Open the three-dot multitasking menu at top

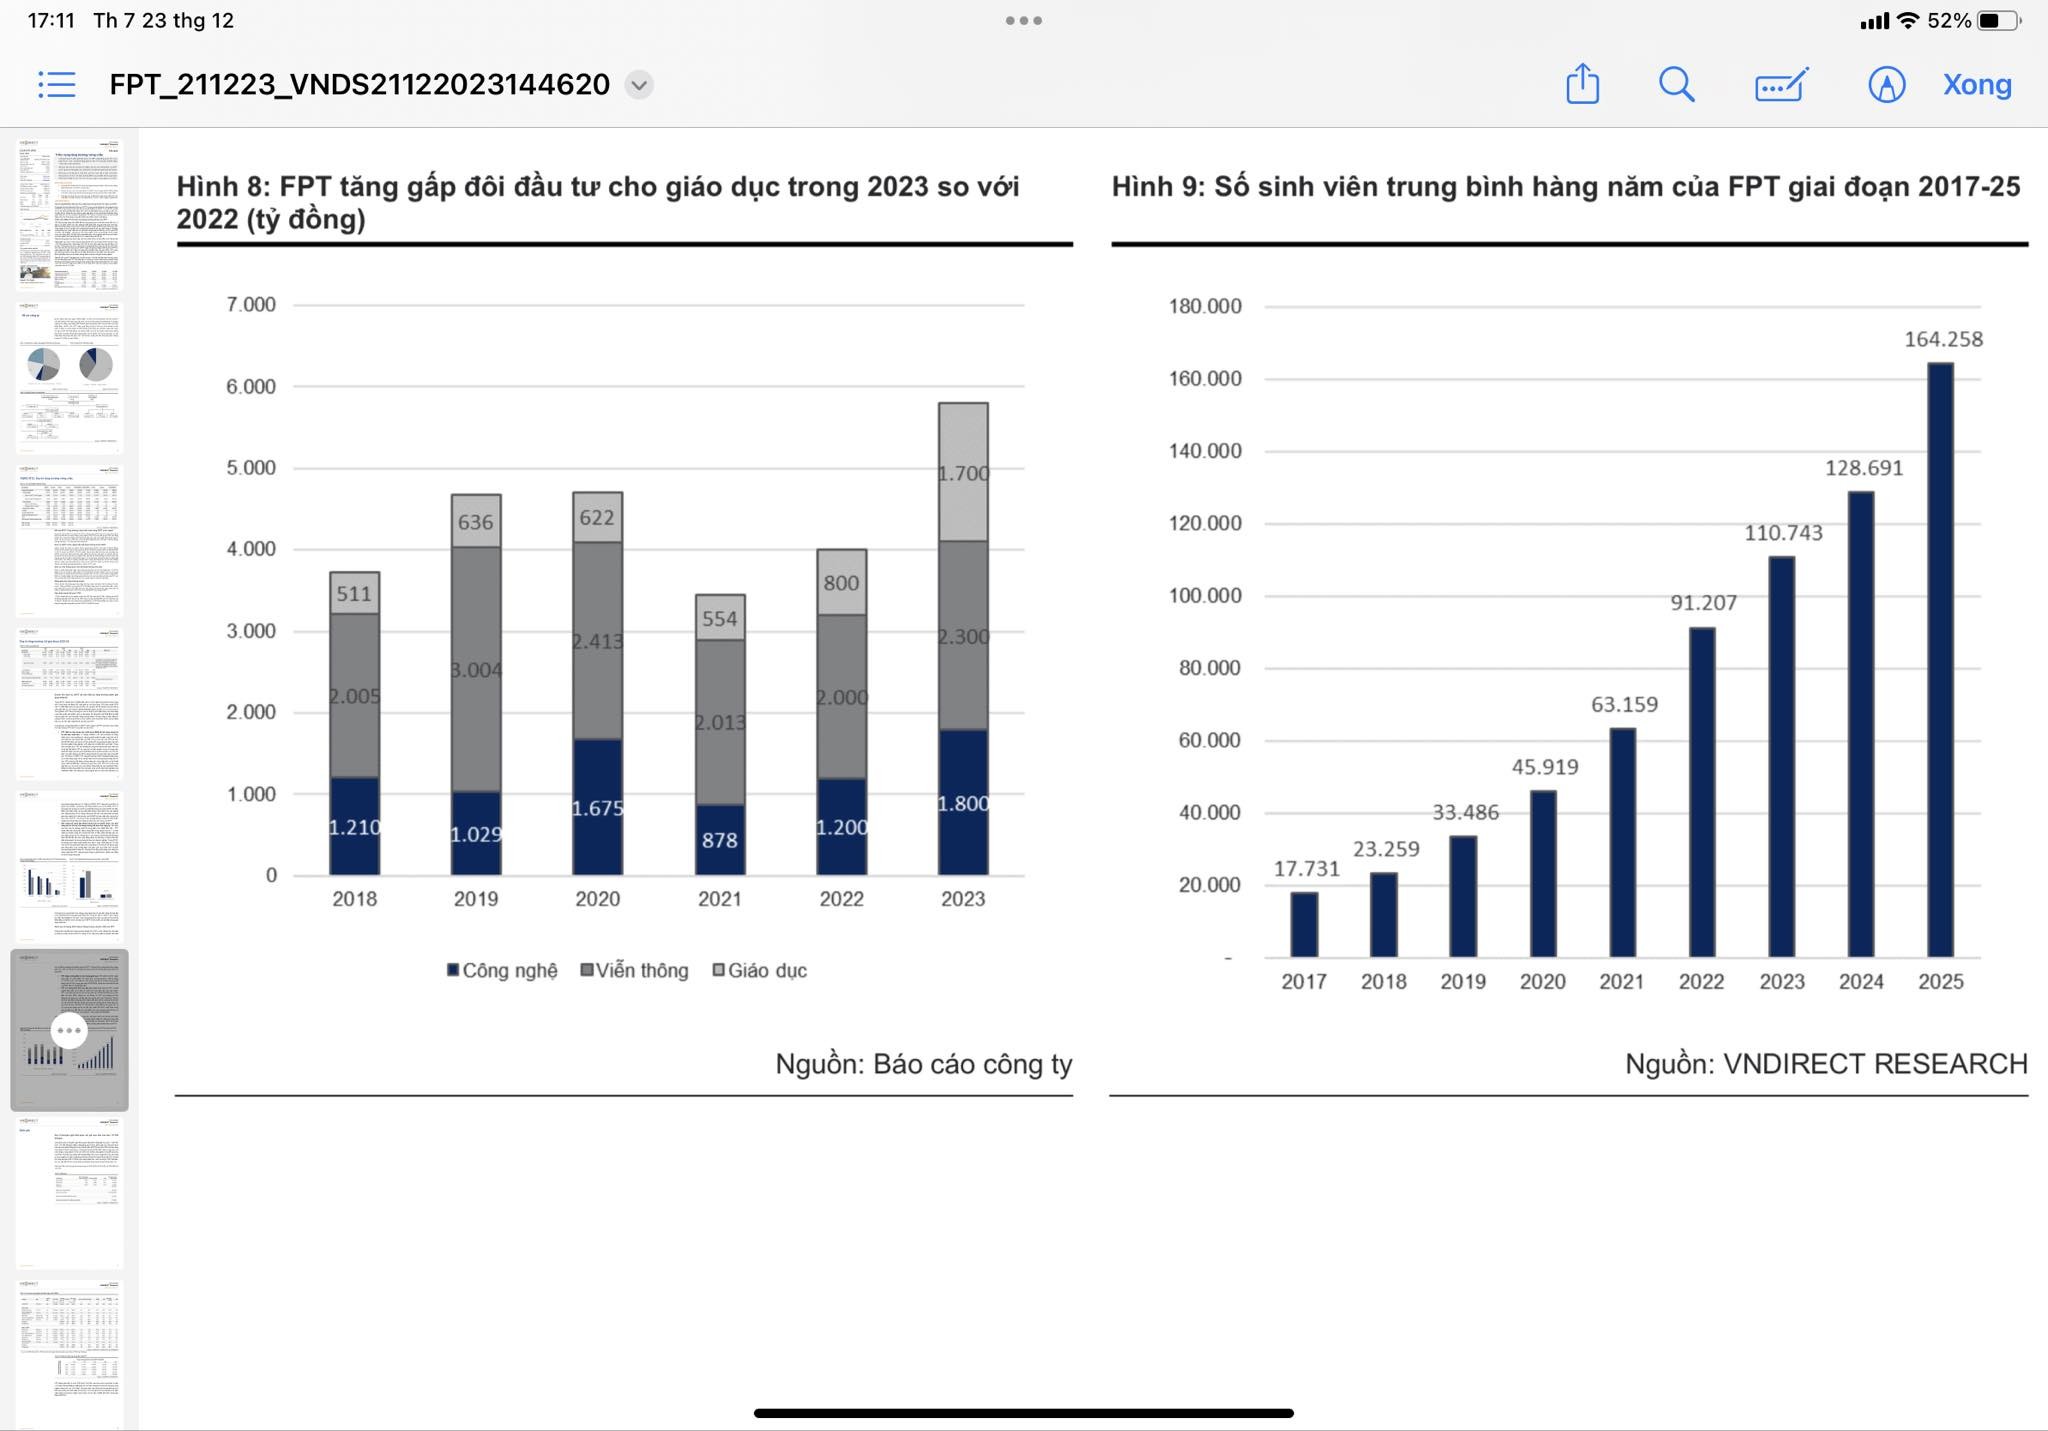tap(1024, 20)
